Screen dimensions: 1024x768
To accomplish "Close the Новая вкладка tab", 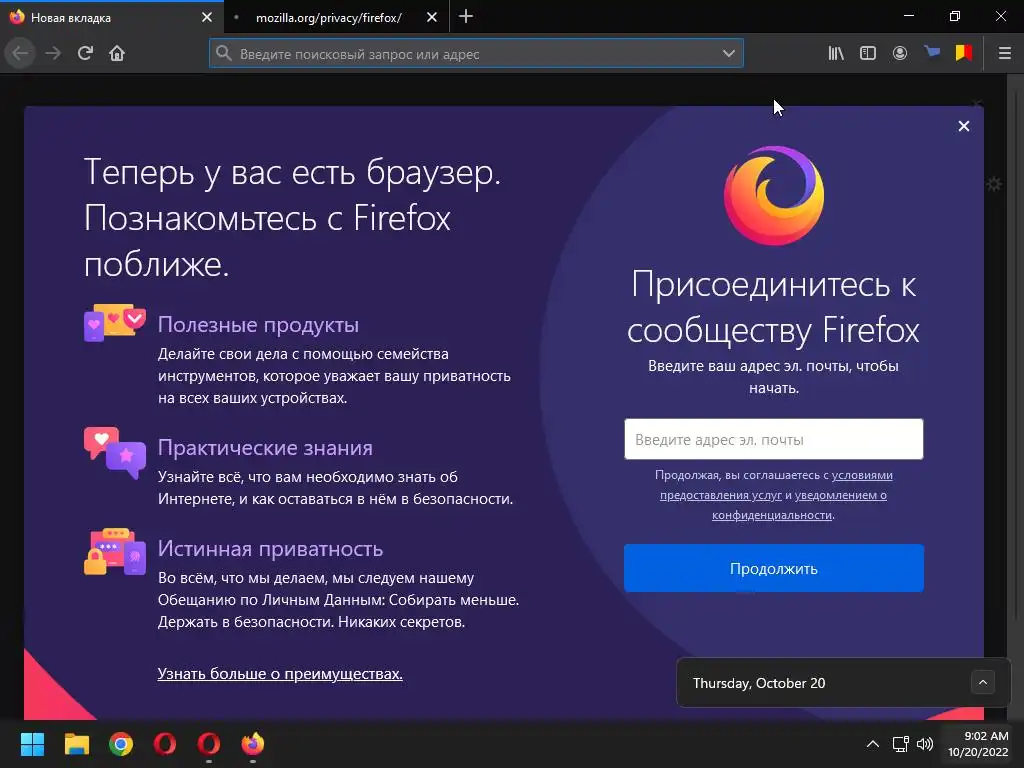I will [x=207, y=18].
